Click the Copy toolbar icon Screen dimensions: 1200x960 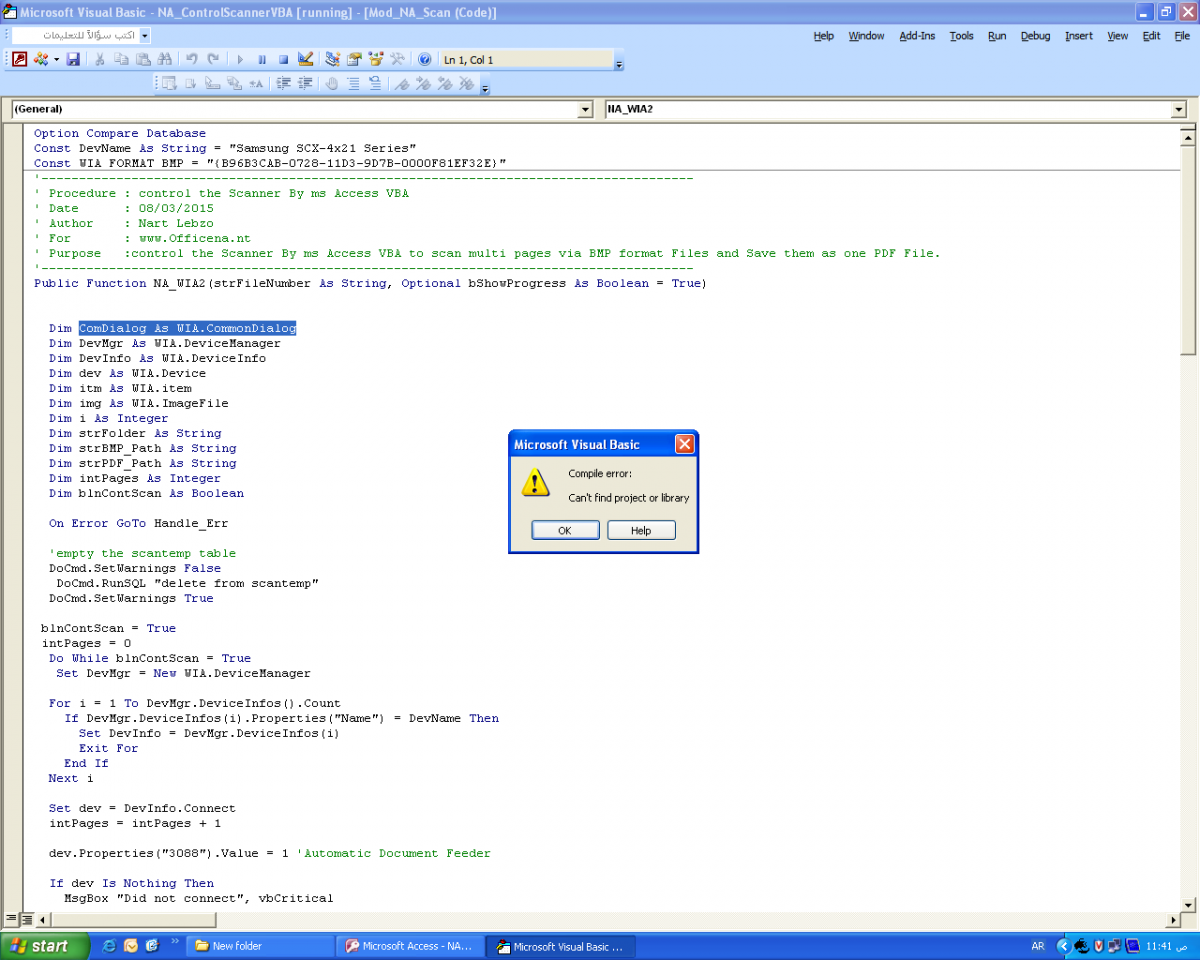[x=122, y=60]
